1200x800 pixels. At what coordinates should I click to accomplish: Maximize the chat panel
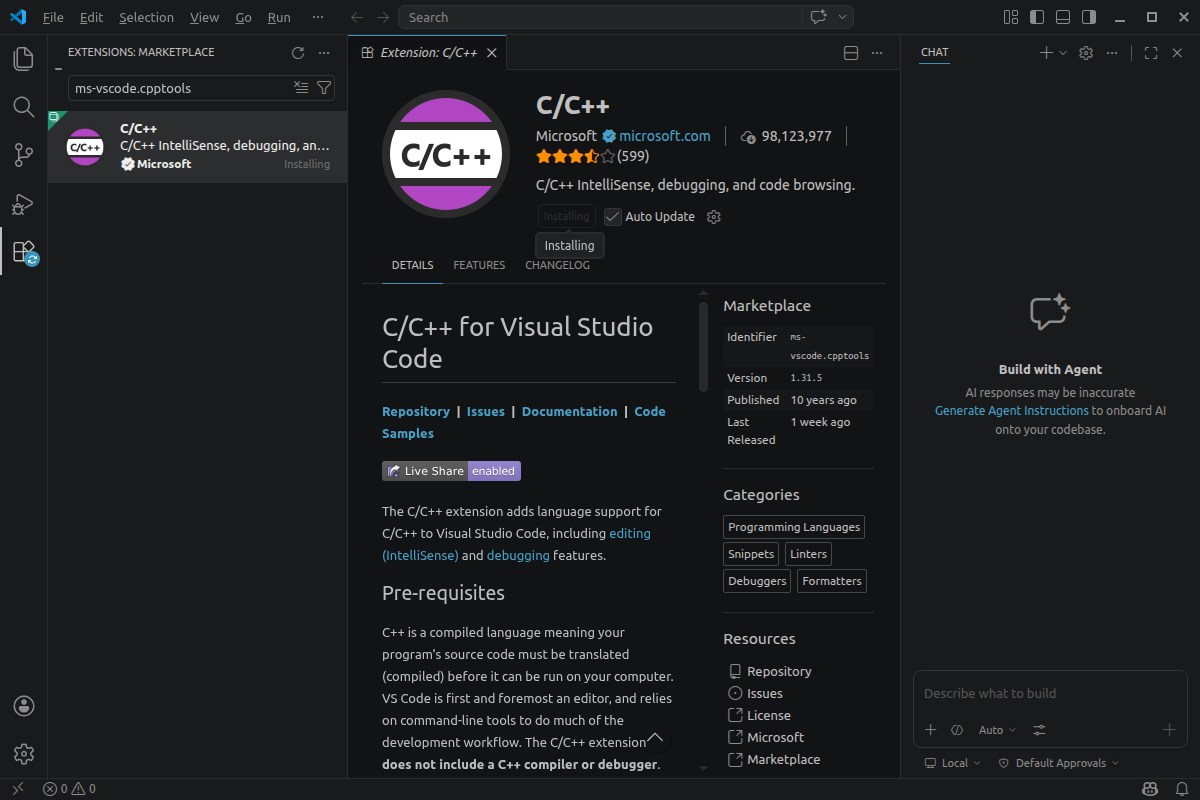click(x=1151, y=53)
